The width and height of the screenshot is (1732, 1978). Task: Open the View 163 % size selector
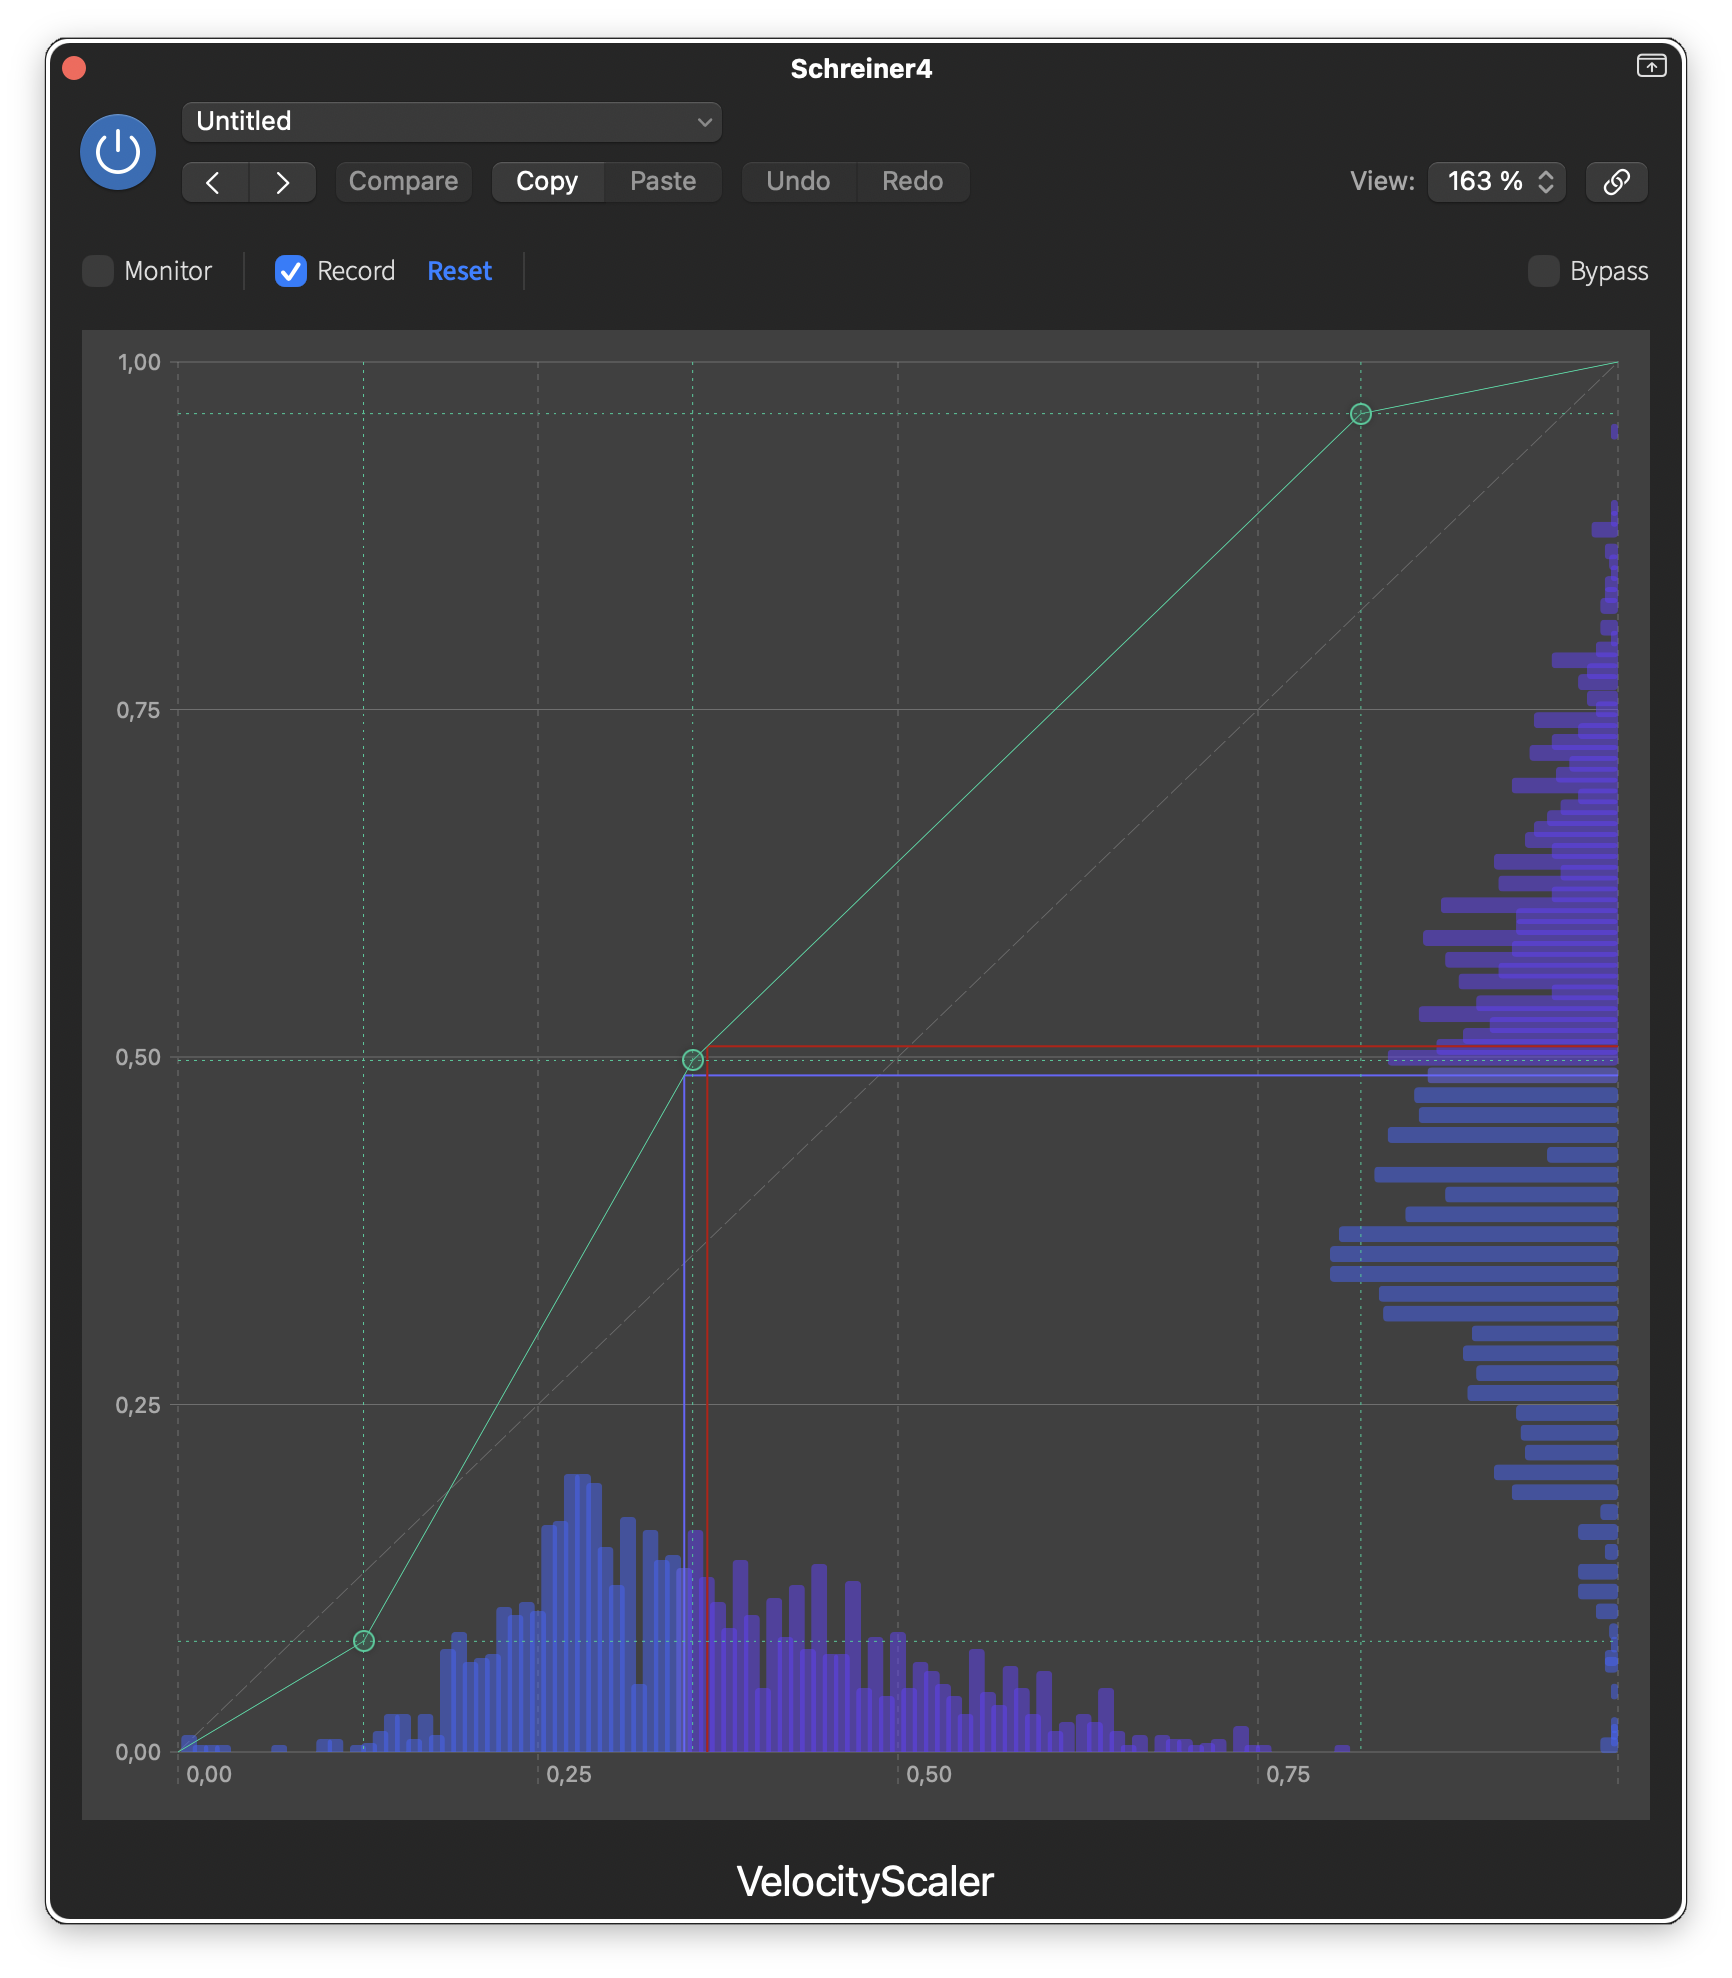[1496, 182]
